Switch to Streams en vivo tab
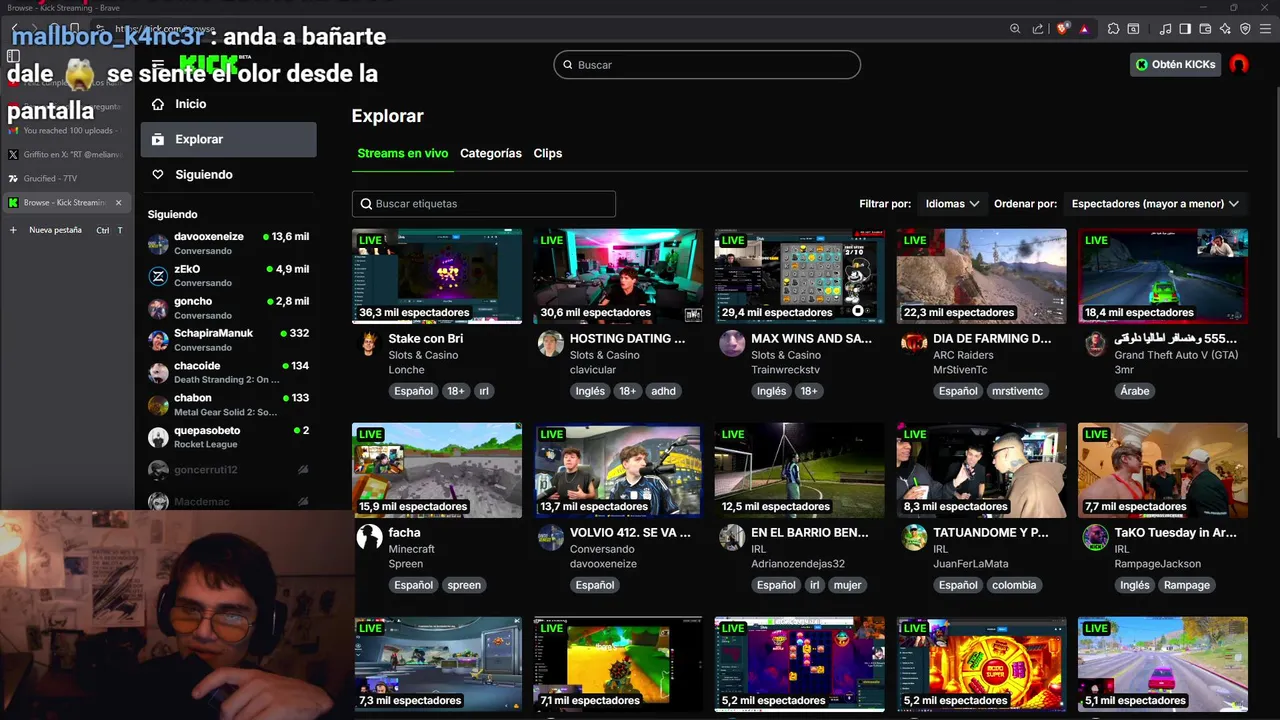The width and height of the screenshot is (1280, 720). tap(402, 153)
